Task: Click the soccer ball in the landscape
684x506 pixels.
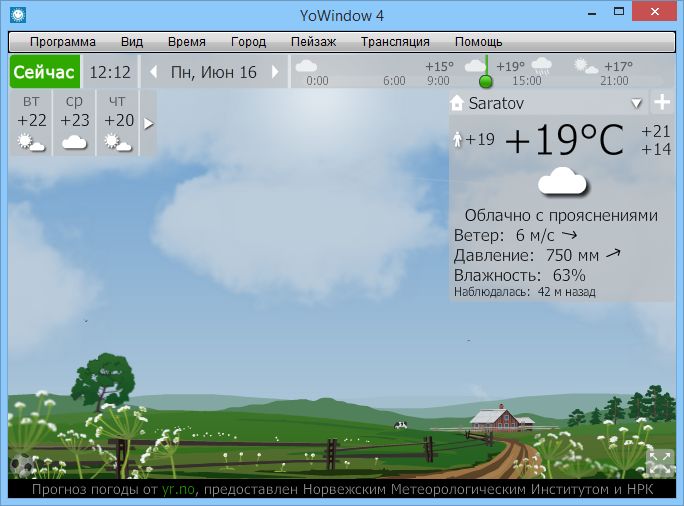Action: point(22,465)
